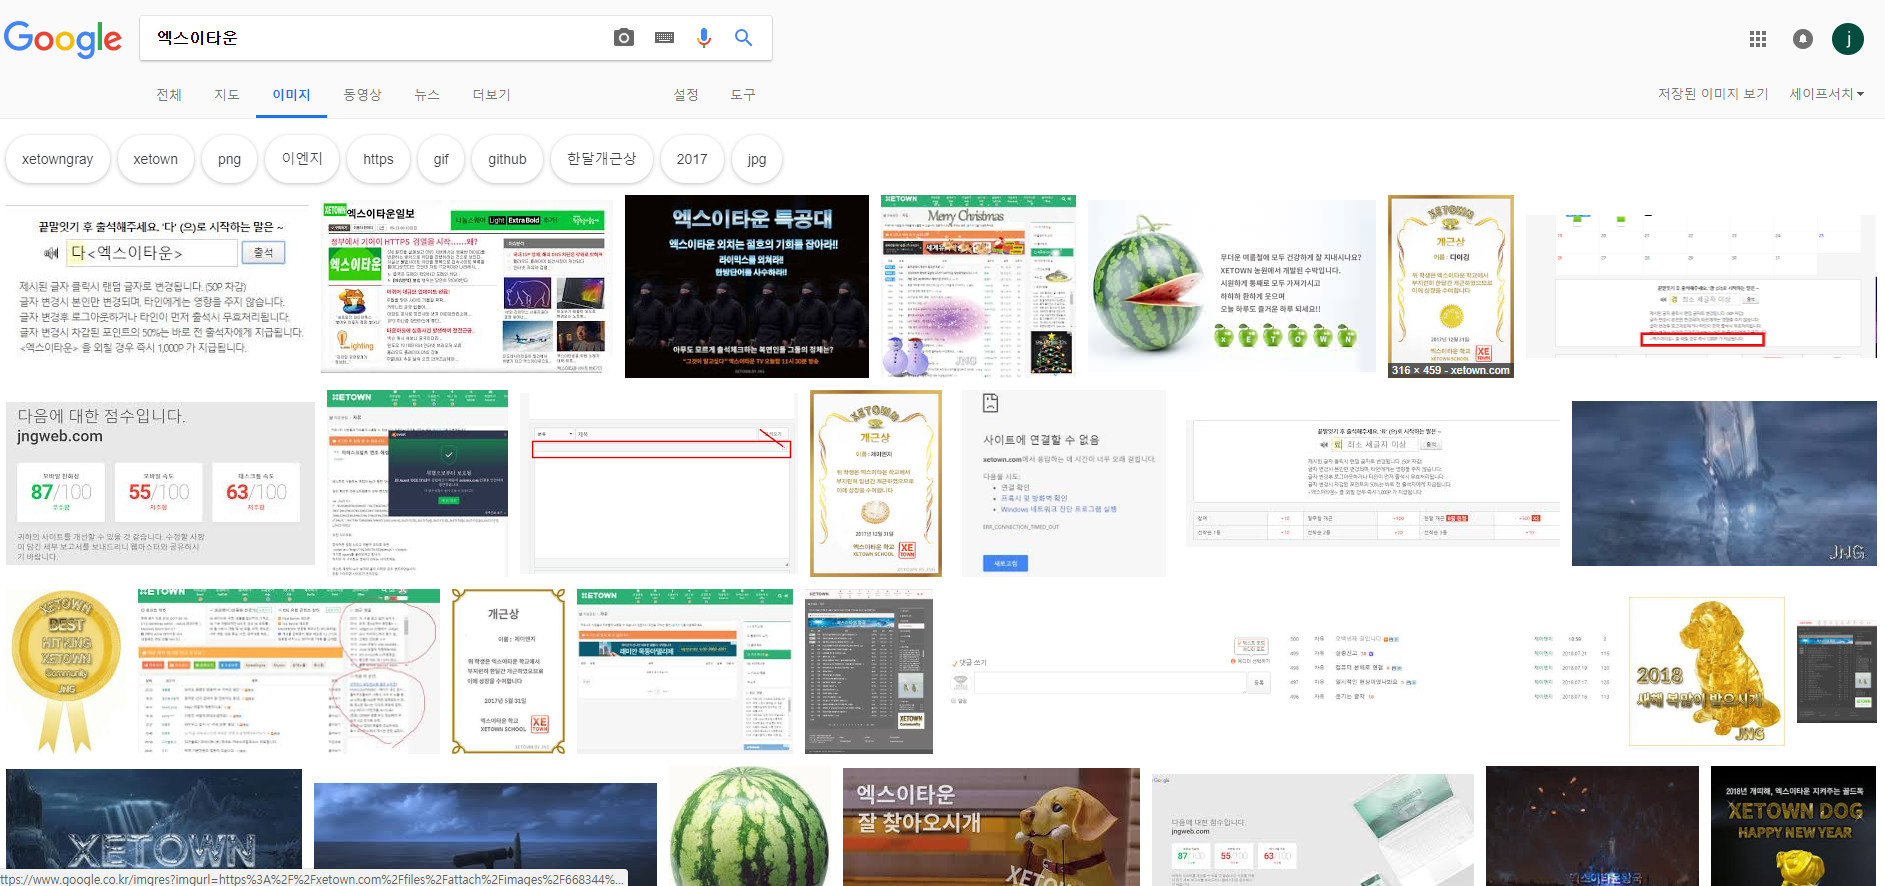Open the 엑스이타운 특공대 ninja image
Viewport: 1885px width, 886px height.
point(747,286)
